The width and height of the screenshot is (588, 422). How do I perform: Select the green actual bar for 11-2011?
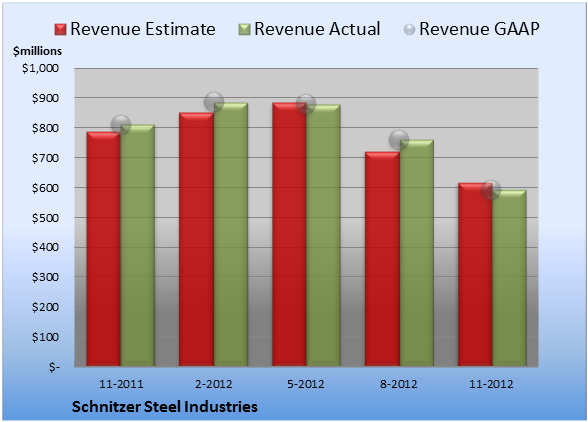point(137,245)
